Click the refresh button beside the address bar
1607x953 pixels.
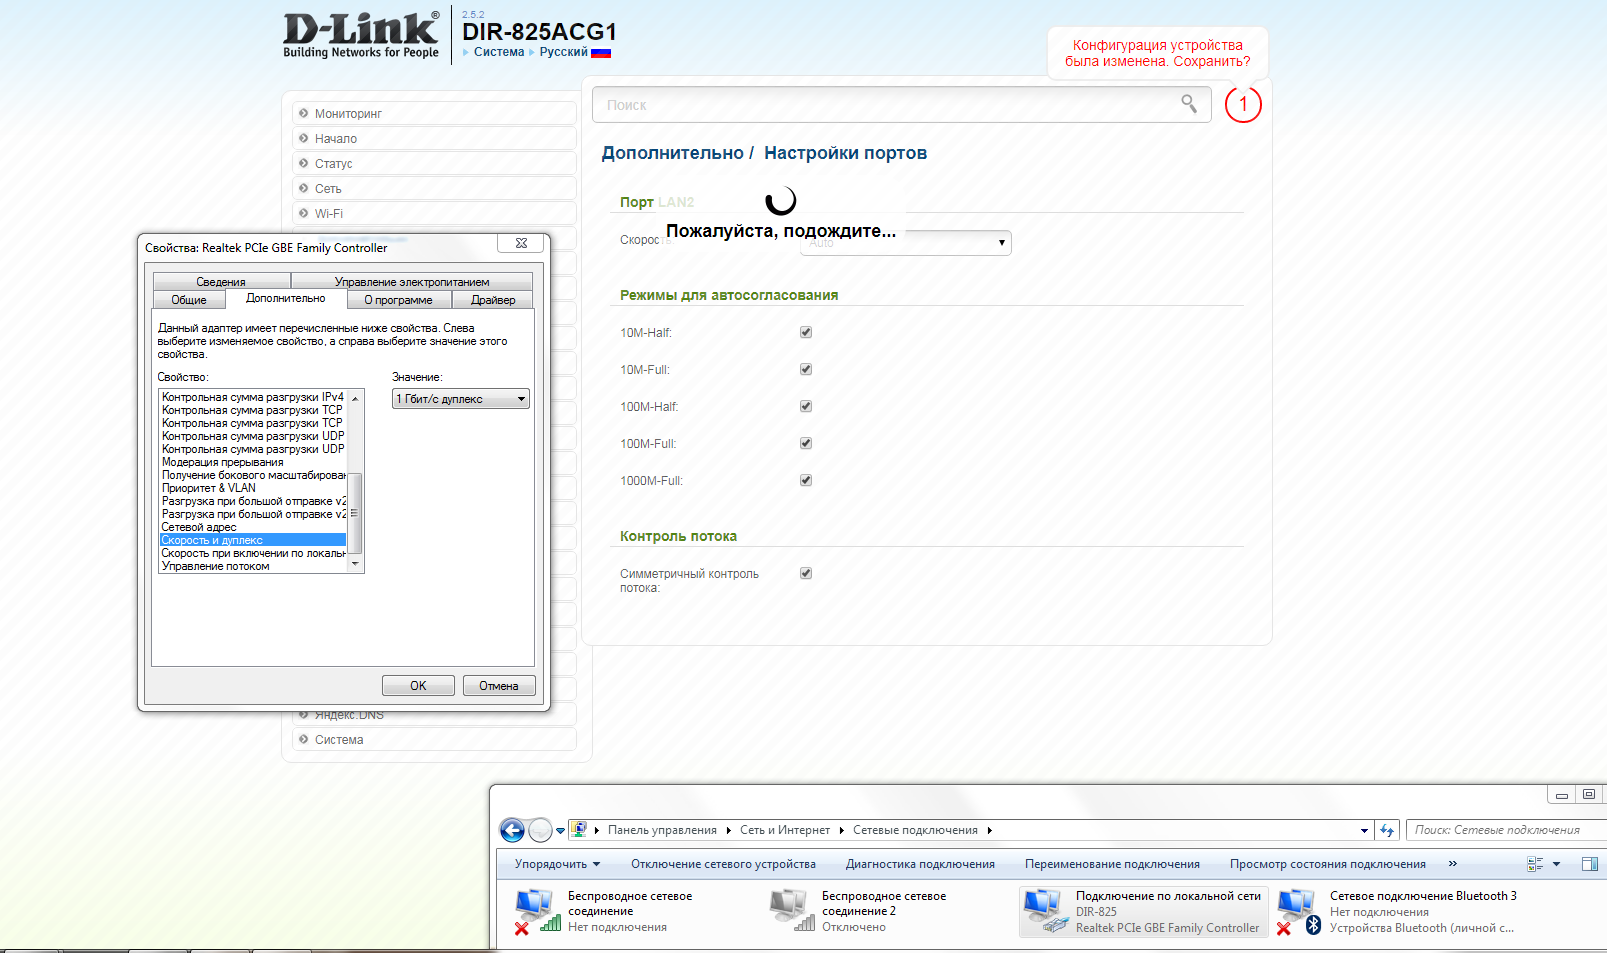pos(1387,830)
